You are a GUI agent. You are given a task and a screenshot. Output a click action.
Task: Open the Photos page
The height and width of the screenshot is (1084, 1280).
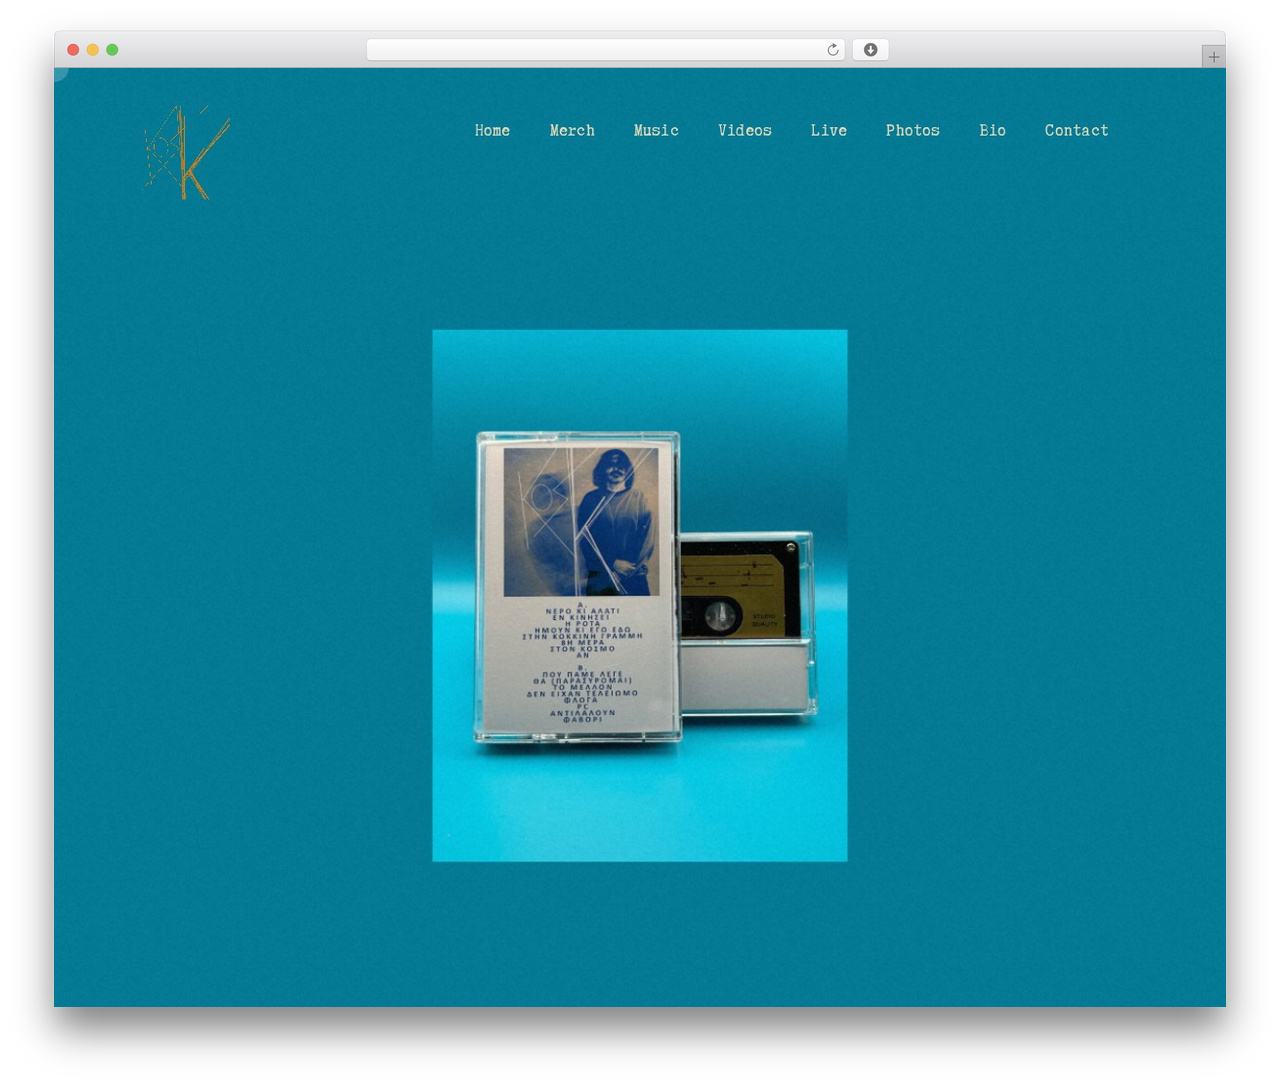click(x=913, y=131)
